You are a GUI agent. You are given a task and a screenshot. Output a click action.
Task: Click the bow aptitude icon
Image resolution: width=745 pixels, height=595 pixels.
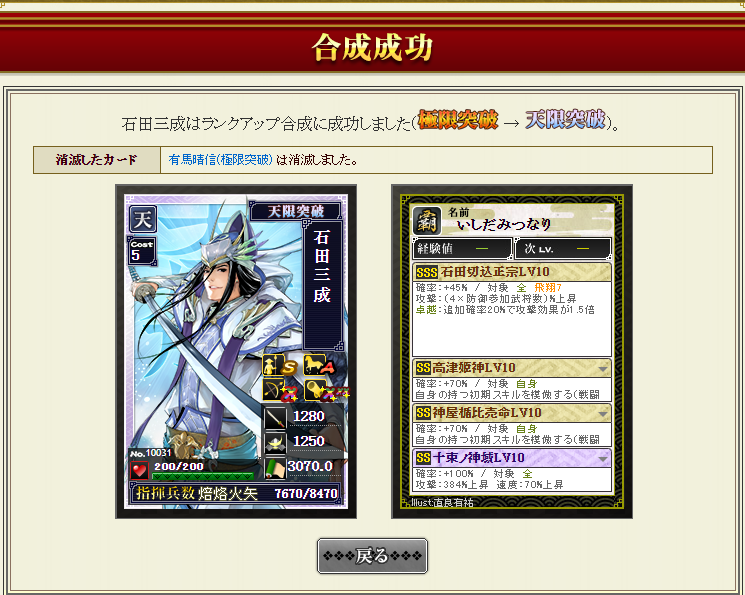[x=280, y=391]
